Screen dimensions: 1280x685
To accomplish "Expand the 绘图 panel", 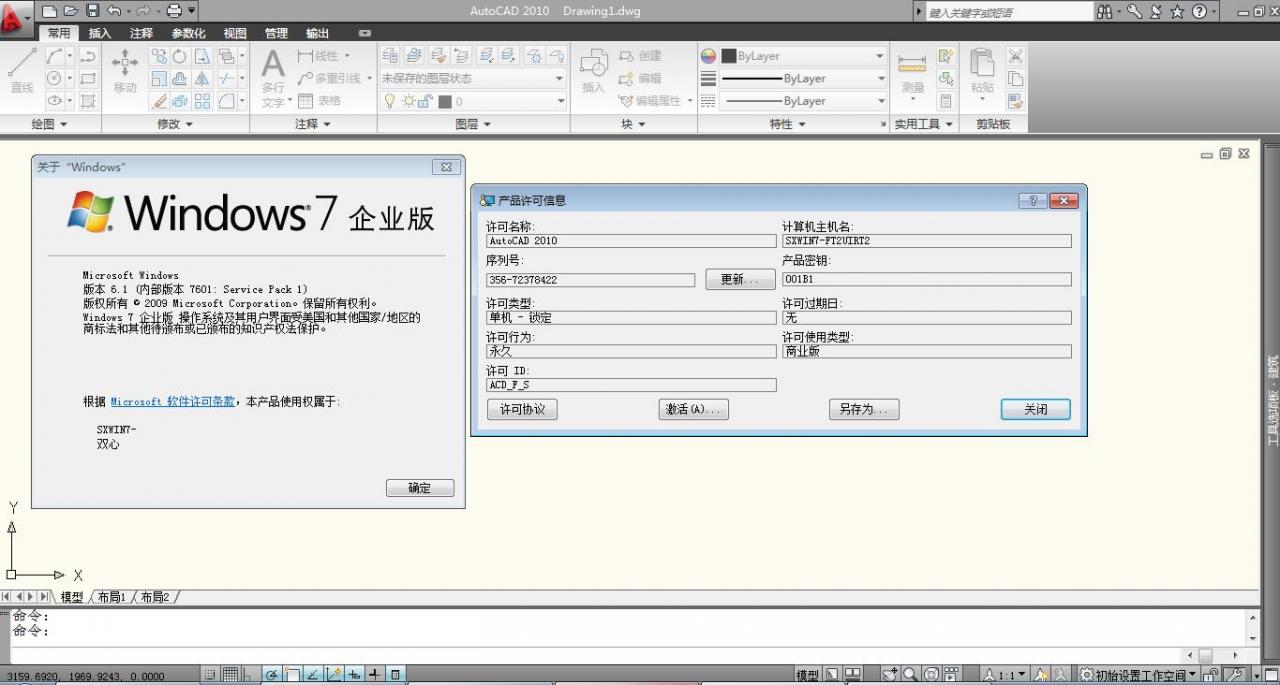I will (x=50, y=124).
